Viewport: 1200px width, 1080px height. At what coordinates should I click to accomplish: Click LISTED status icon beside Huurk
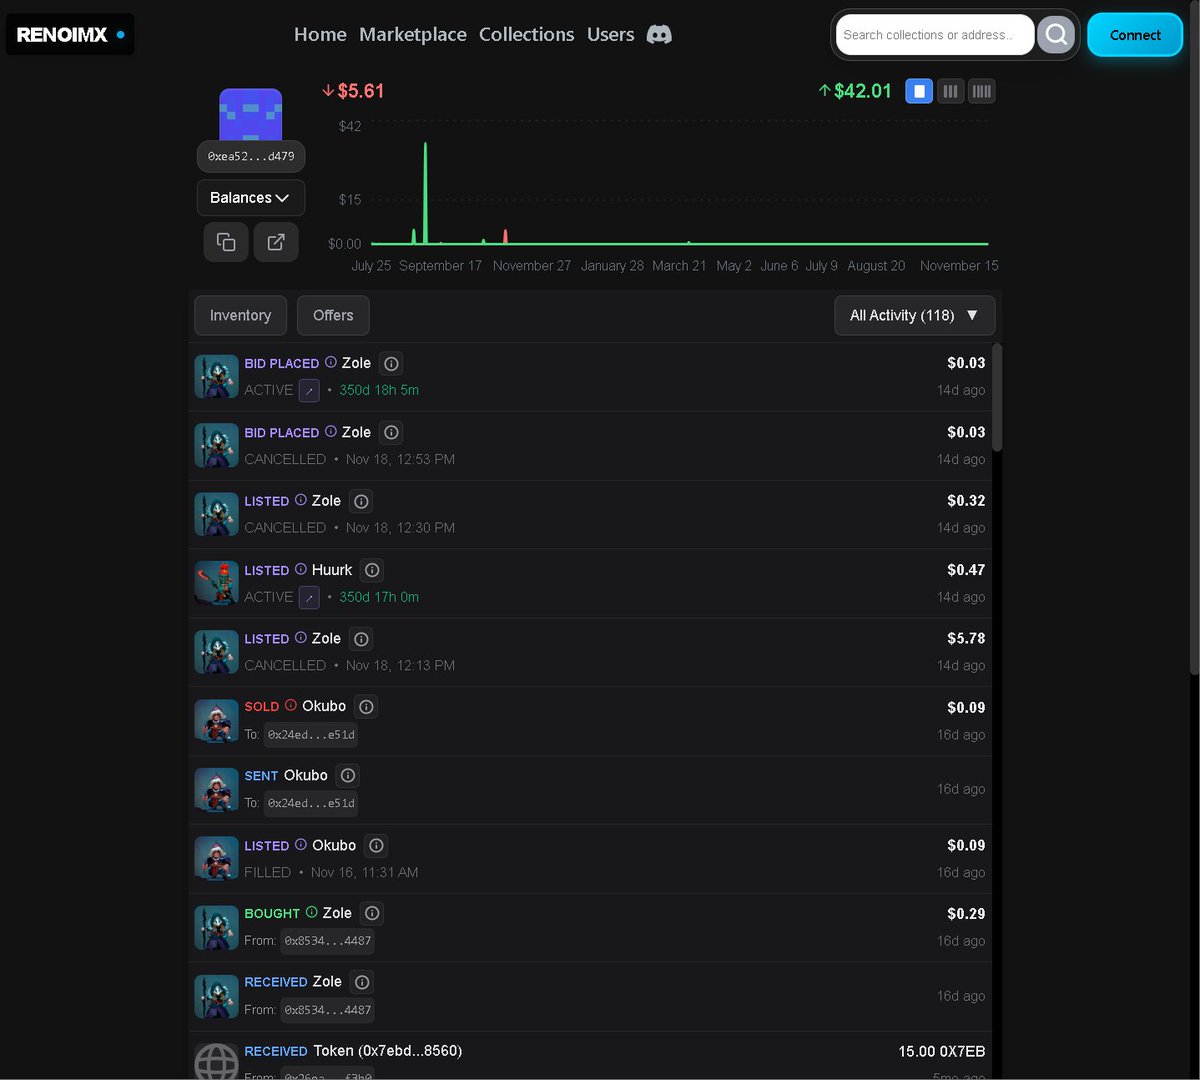301,570
